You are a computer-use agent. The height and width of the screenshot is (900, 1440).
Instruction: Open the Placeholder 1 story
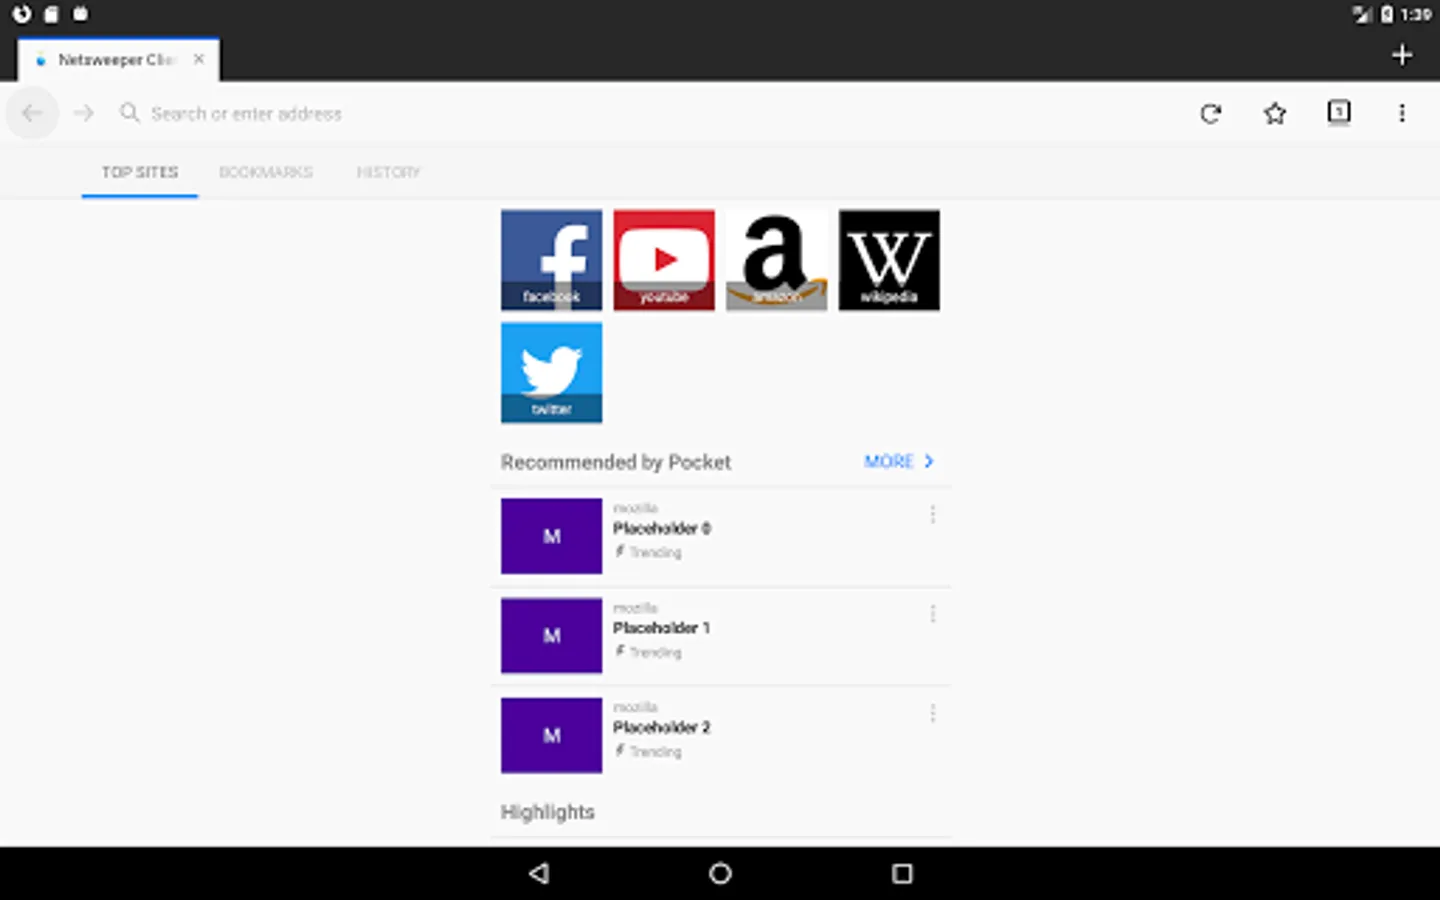pyautogui.click(x=720, y=636)
